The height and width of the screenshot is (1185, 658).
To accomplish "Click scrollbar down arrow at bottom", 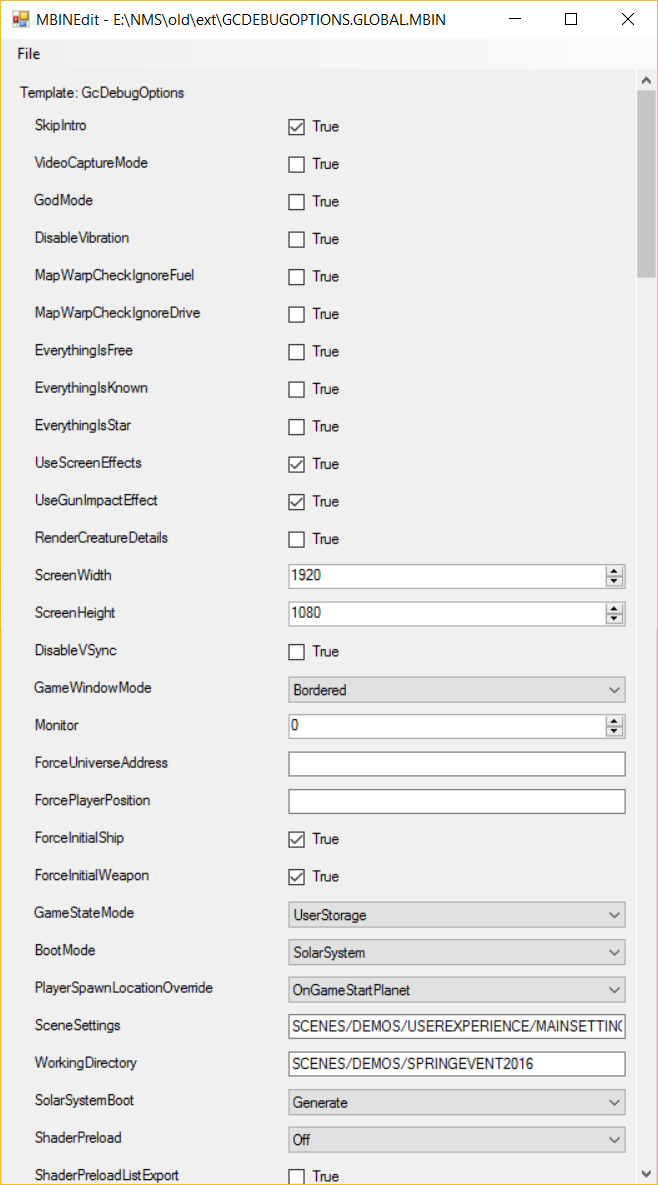I will coord(646,1173).
